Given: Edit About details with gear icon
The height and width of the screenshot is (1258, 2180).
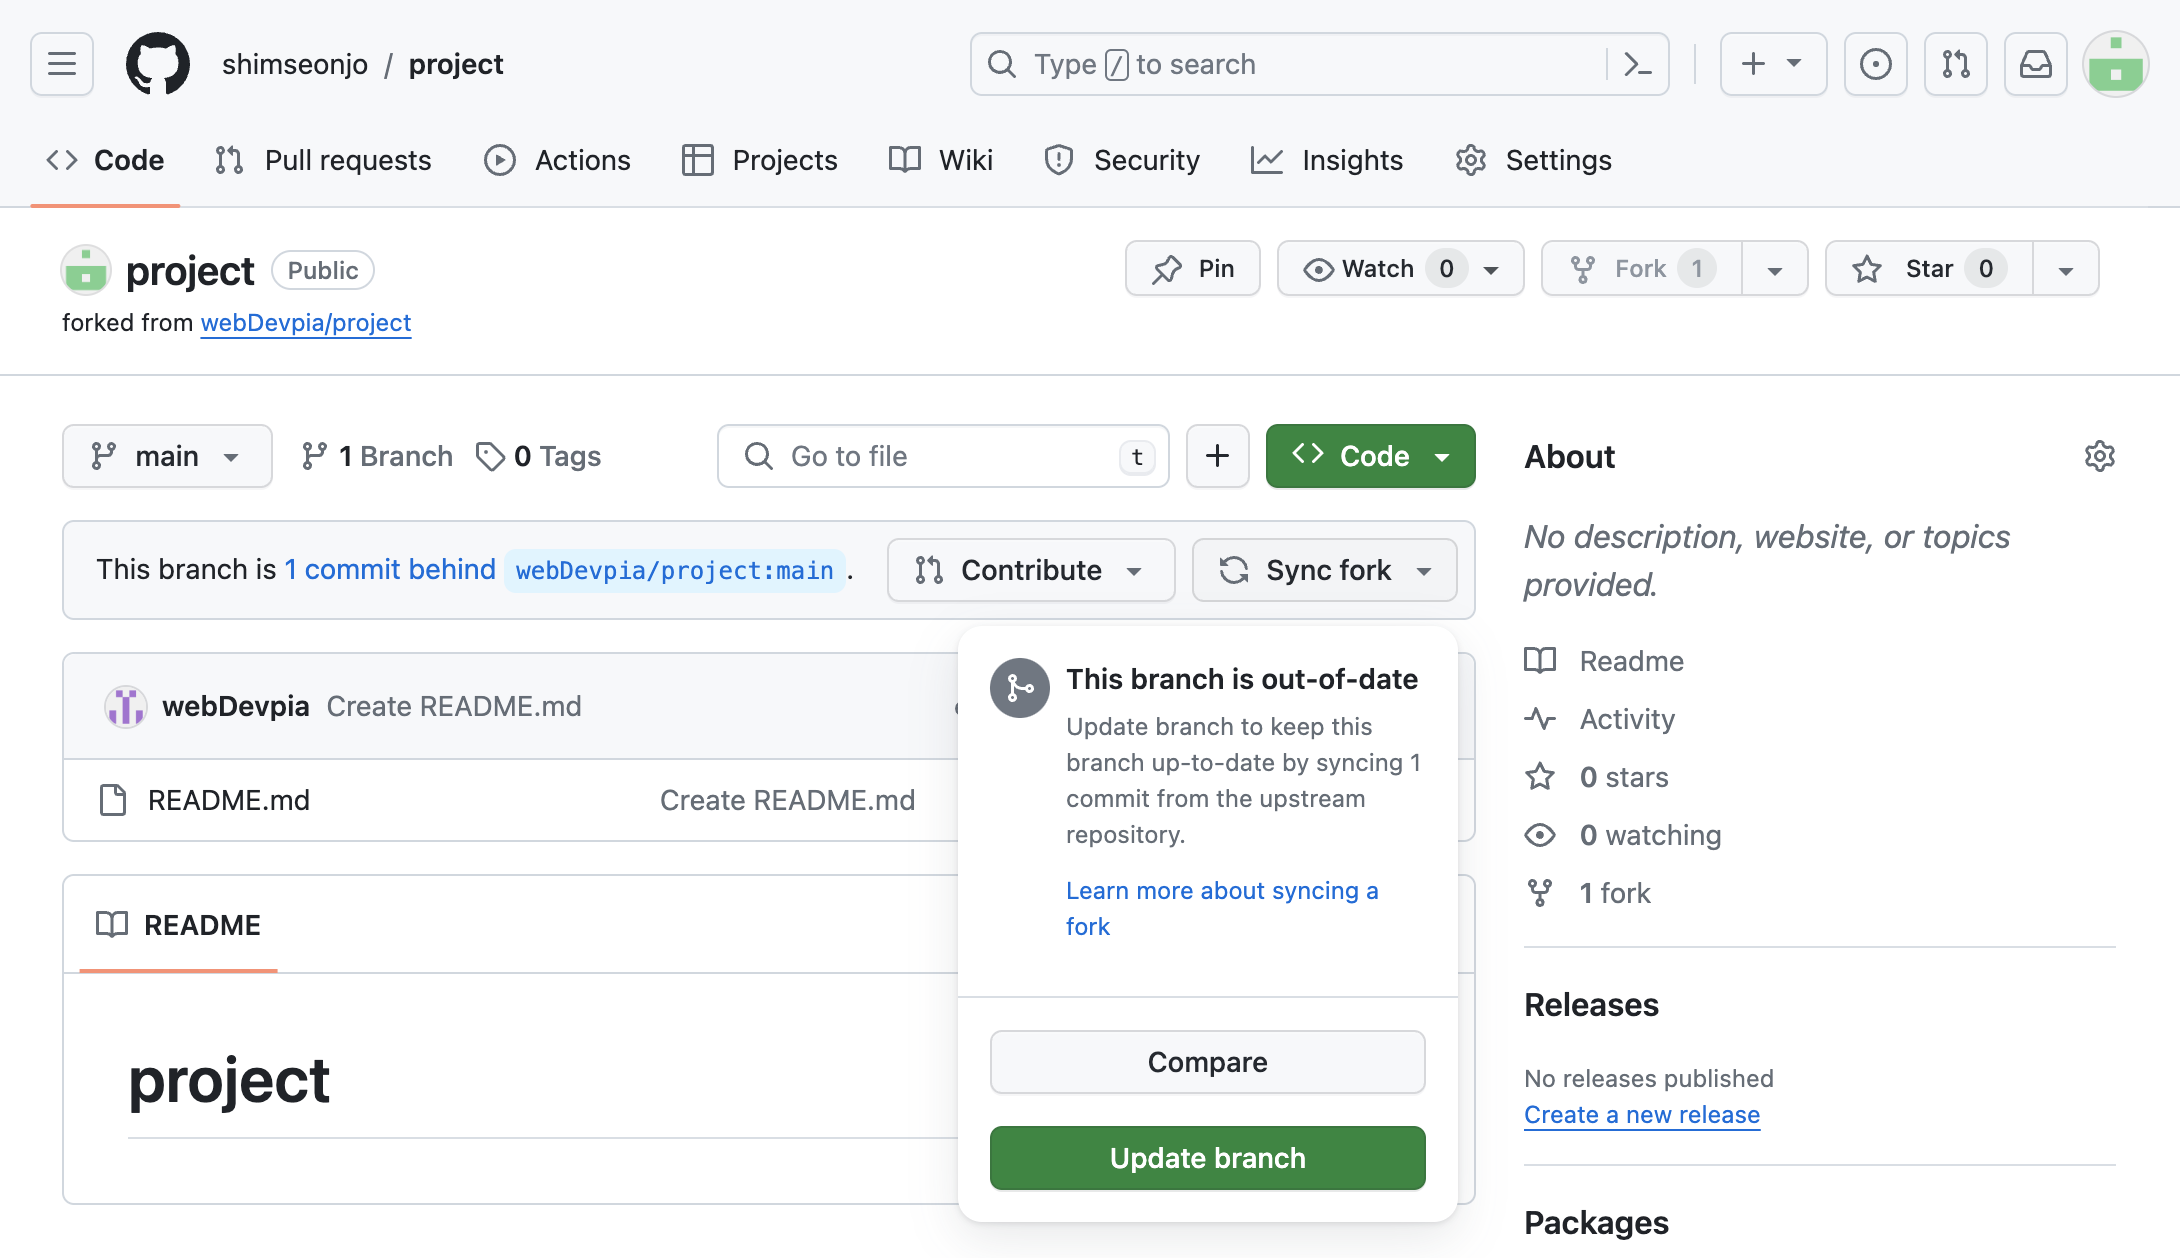Looking at the screenshot, I should pyautogui.click(x=2099, y=456).
